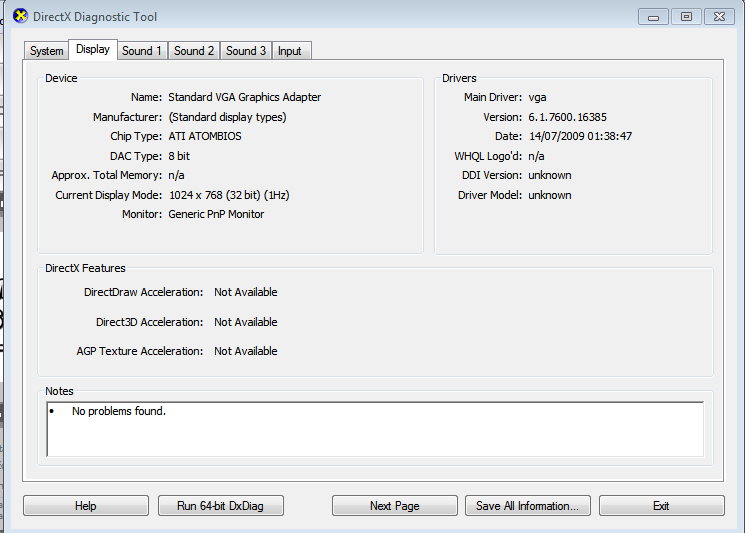The height and width of the screenshot is (533, 745).
Task: Click the '8 bit' DAC type value
Action: tap(179, 156)
